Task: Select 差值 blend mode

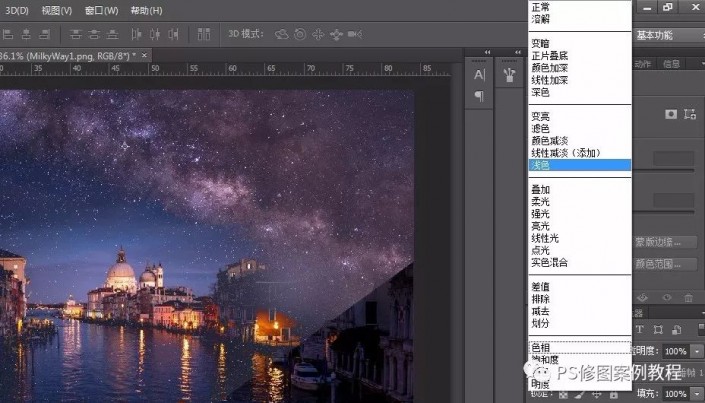Action: 580,287
